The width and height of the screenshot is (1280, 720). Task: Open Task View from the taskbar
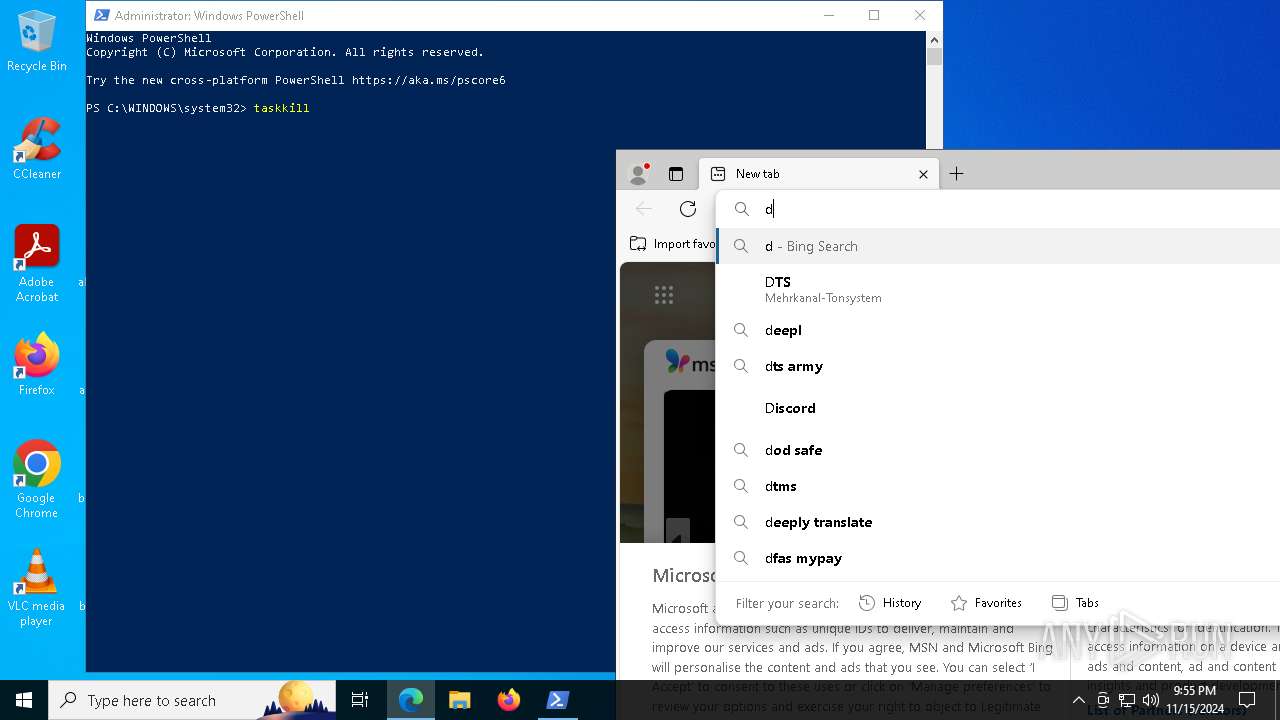coord(360,700)
